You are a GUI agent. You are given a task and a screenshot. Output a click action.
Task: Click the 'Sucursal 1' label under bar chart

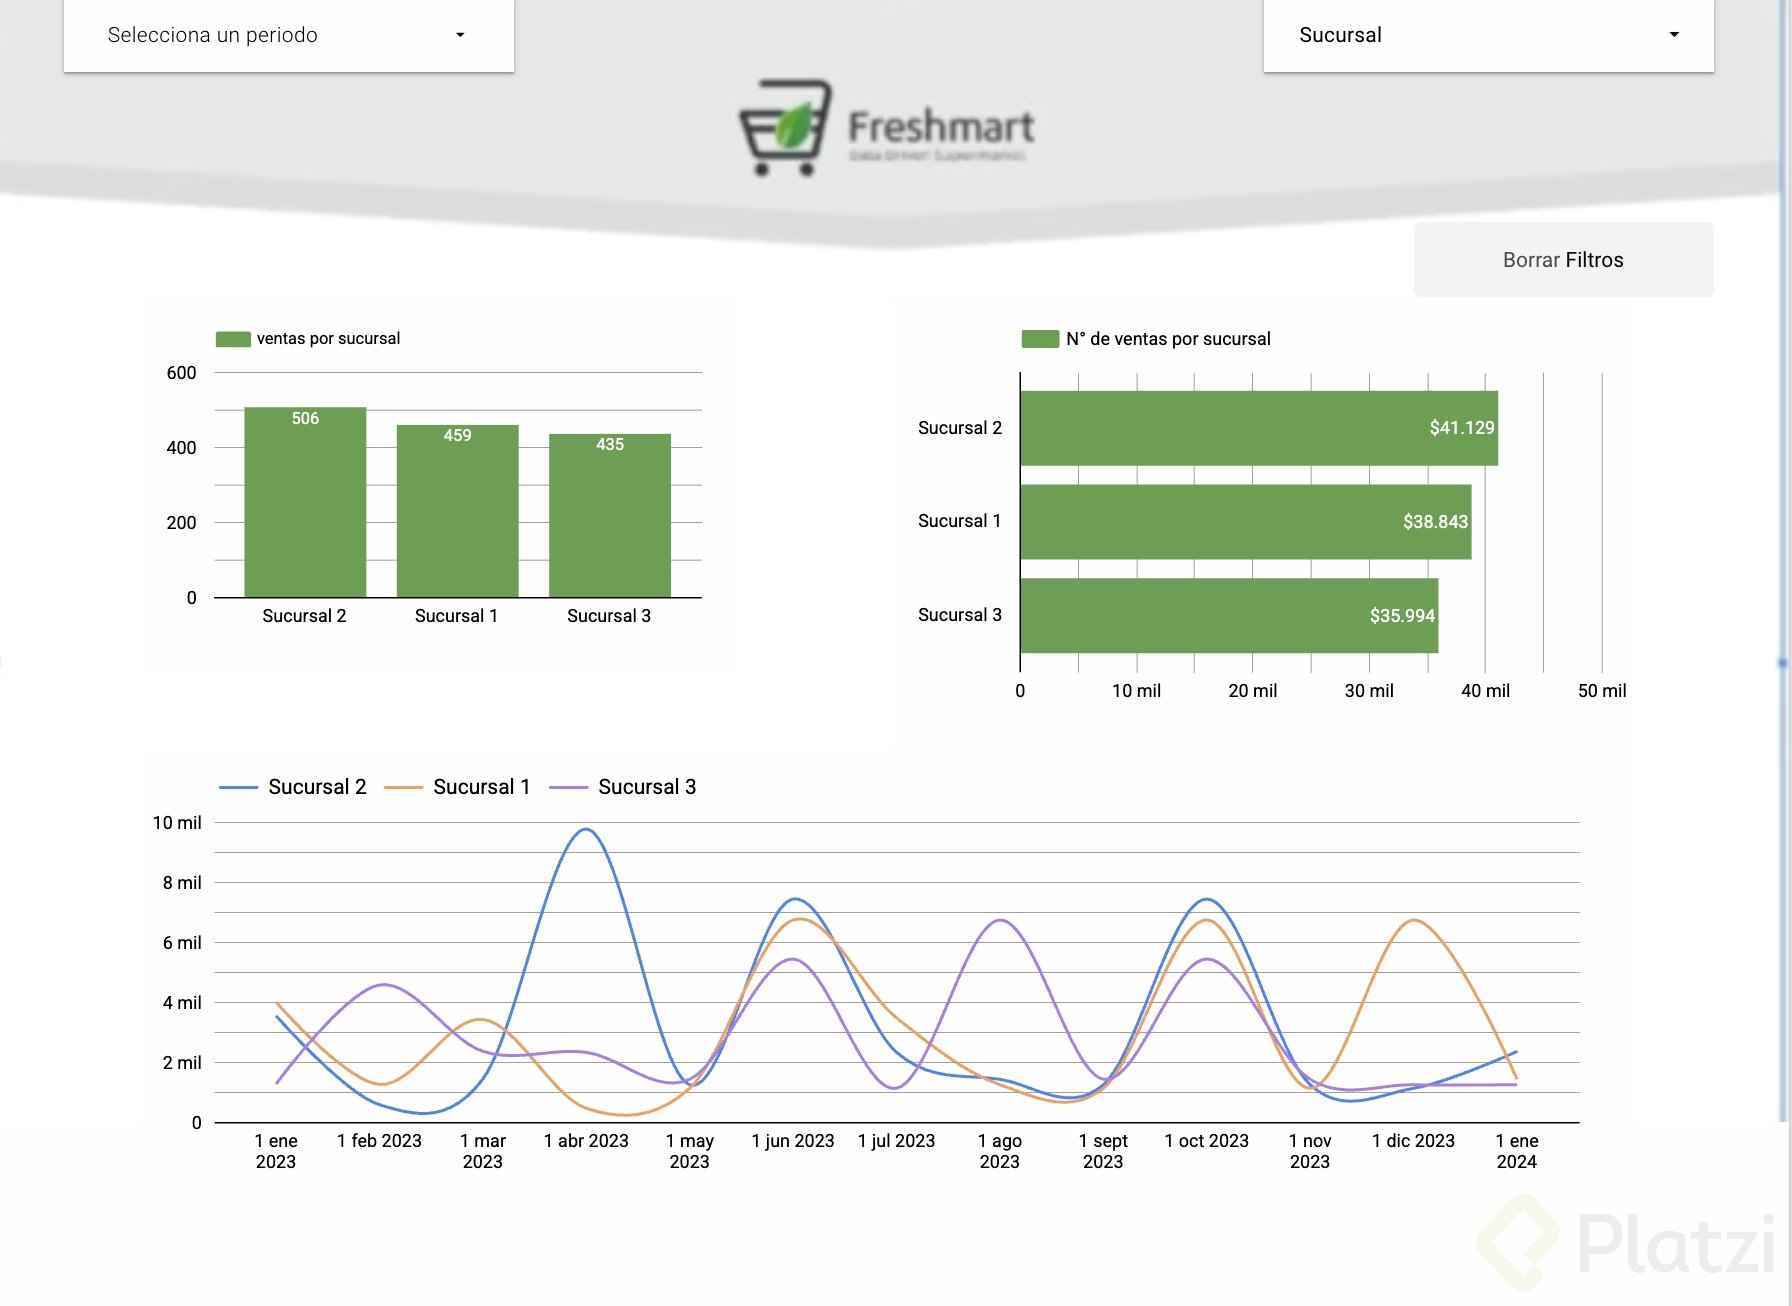(x=456, y=616)
